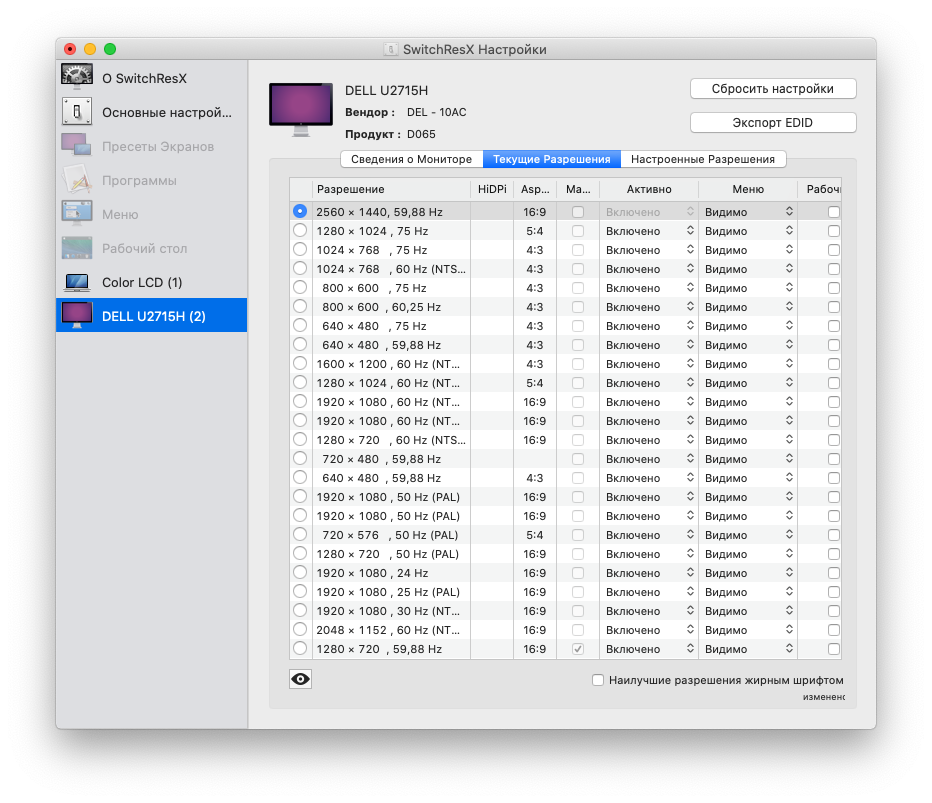Tick the Рабочий checkbox for 2560 × 1440 row

click(x=834, y=212)
